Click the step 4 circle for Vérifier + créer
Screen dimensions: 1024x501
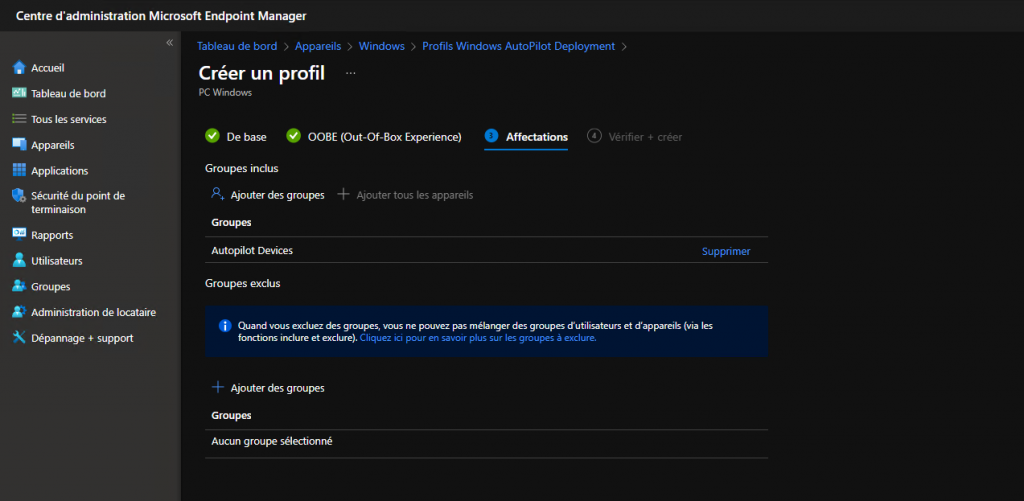pyautogui.click(x=594, y=136)
